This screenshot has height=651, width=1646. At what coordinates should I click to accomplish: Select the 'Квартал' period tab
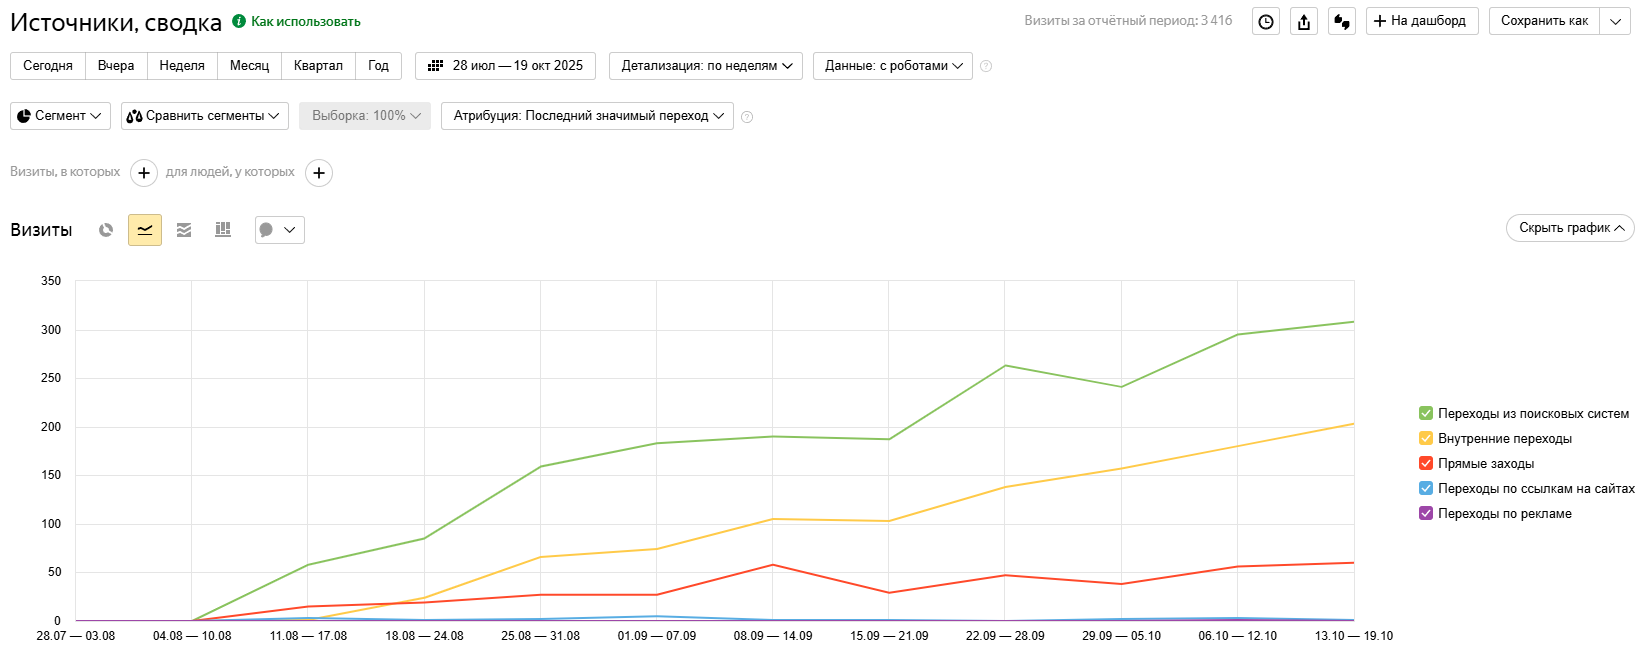point(318,66)
